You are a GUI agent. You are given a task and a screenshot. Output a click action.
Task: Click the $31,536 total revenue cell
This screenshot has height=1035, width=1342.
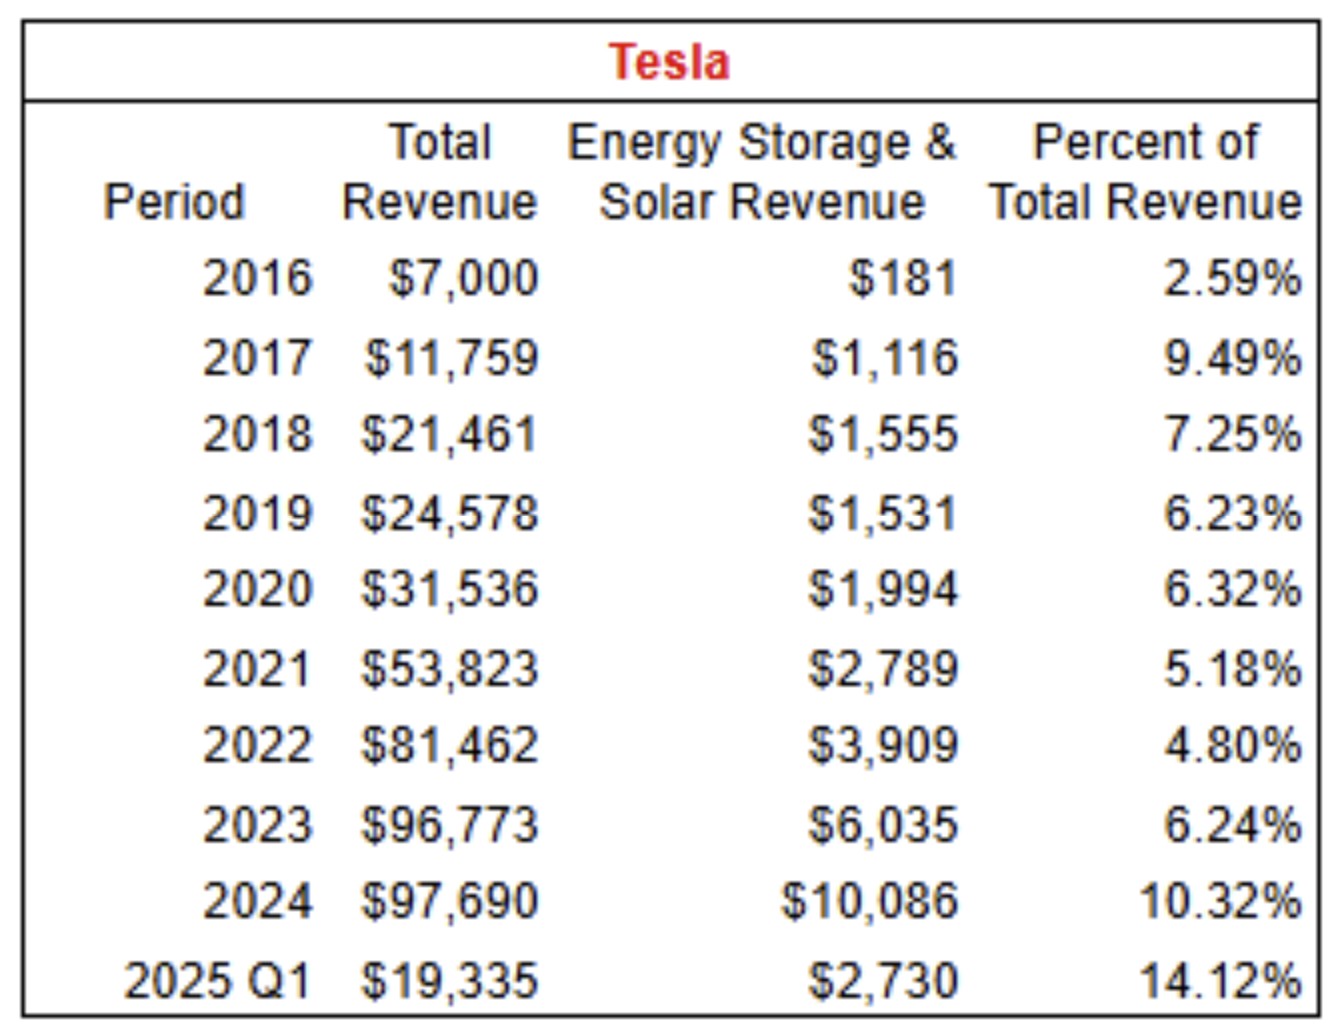(x=450, y=588)
